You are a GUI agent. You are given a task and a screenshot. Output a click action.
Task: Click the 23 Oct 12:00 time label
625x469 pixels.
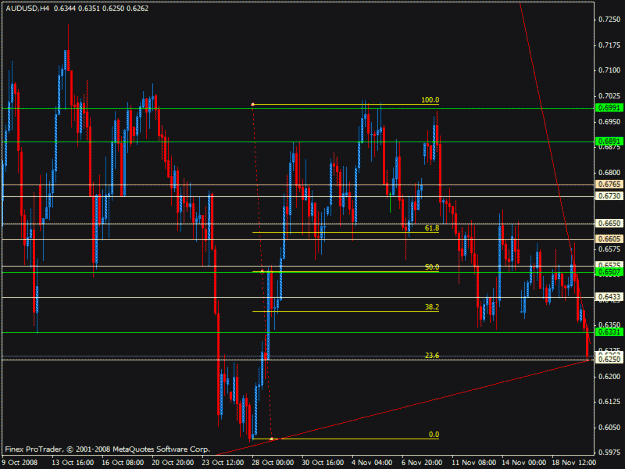pyautogui.click(x=223, y=463)
